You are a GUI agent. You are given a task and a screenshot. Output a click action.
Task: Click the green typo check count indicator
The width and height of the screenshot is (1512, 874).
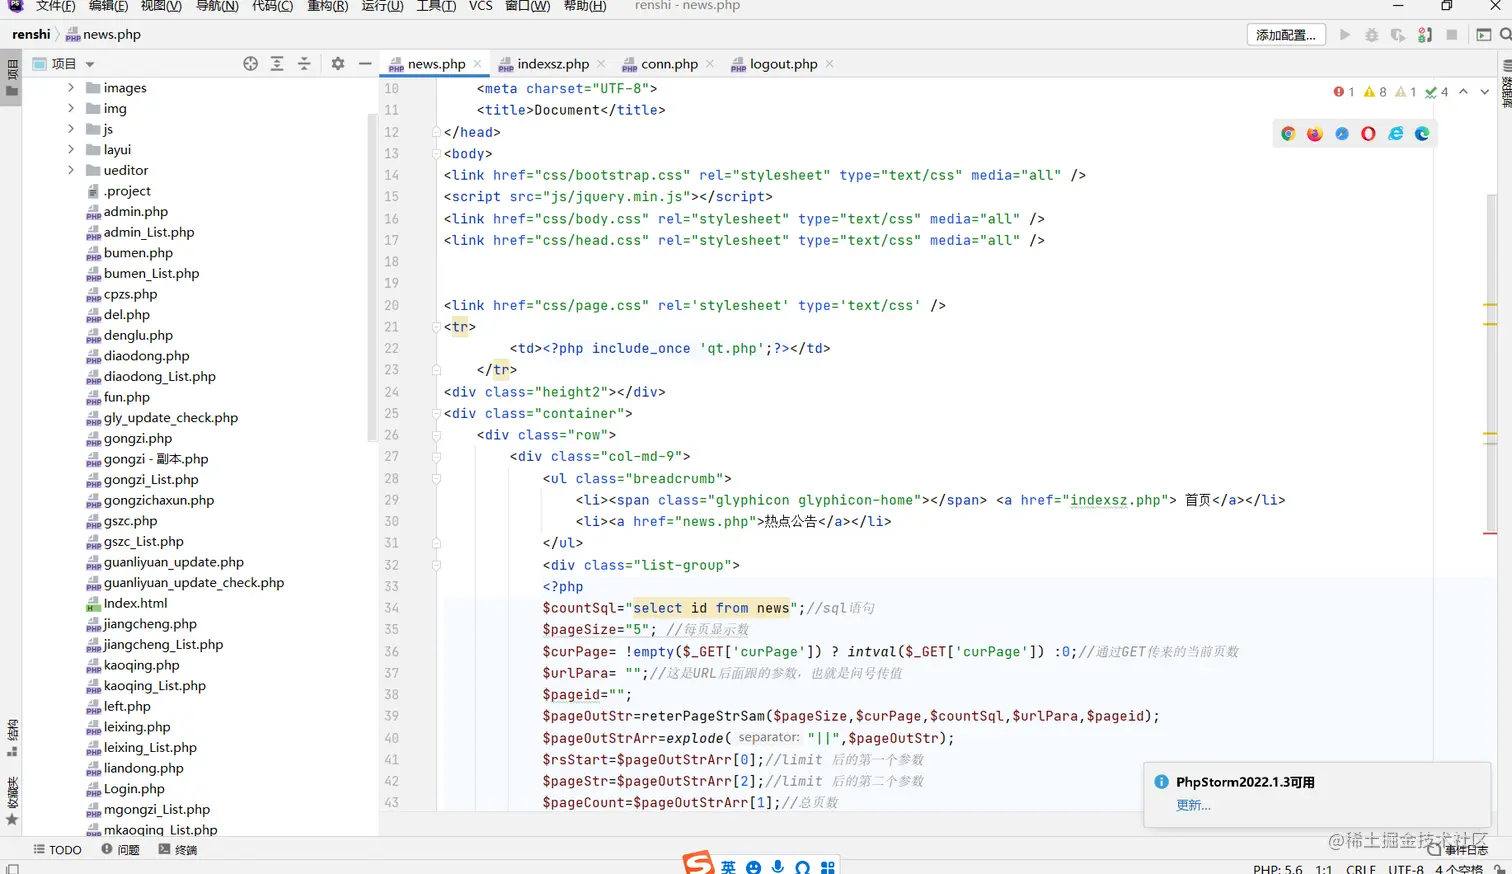click(1437, 92)
